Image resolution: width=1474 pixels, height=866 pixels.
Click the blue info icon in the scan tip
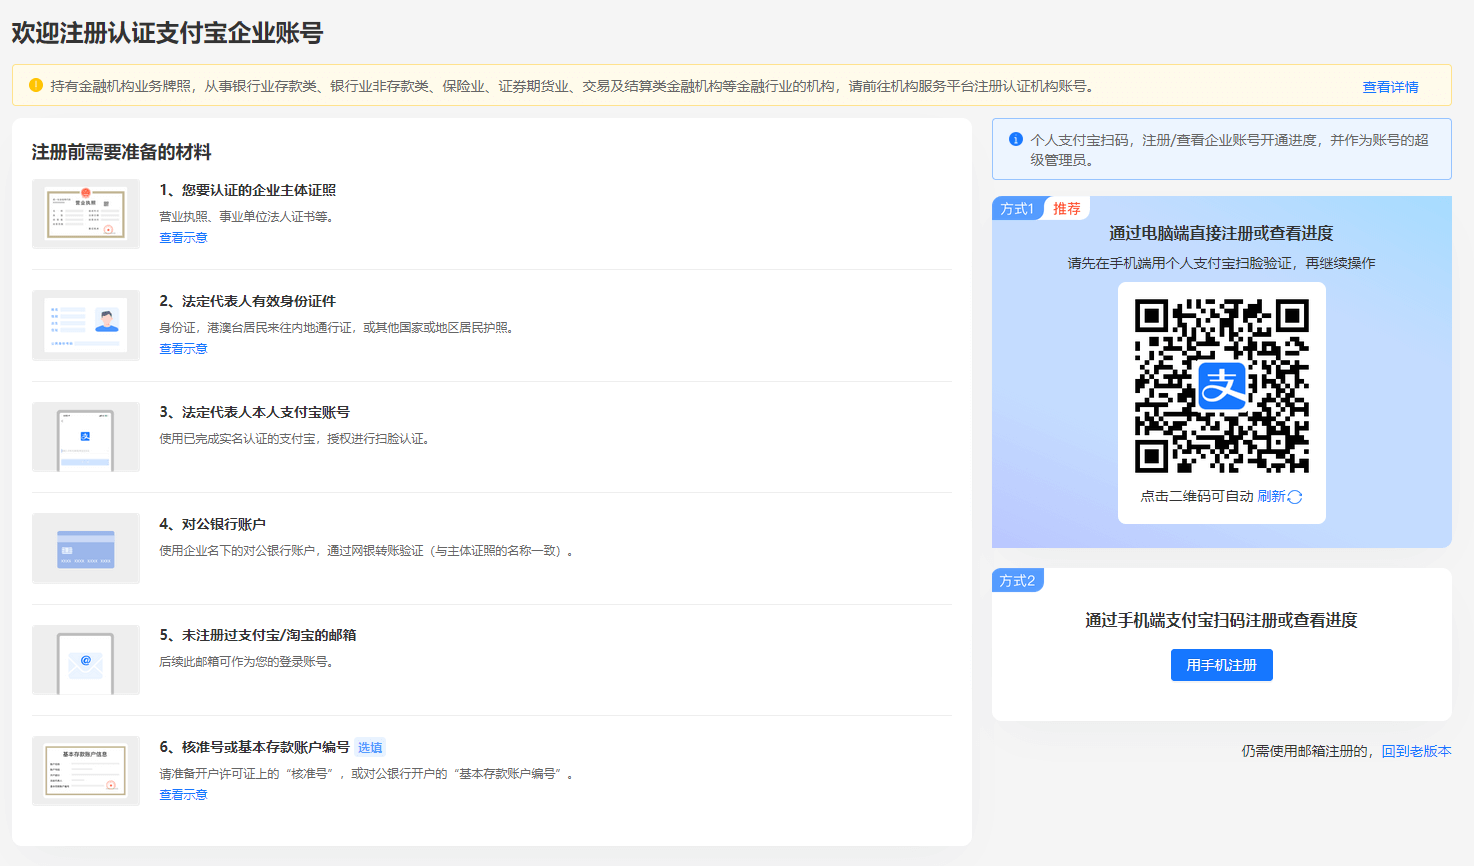click(1016, 140)
